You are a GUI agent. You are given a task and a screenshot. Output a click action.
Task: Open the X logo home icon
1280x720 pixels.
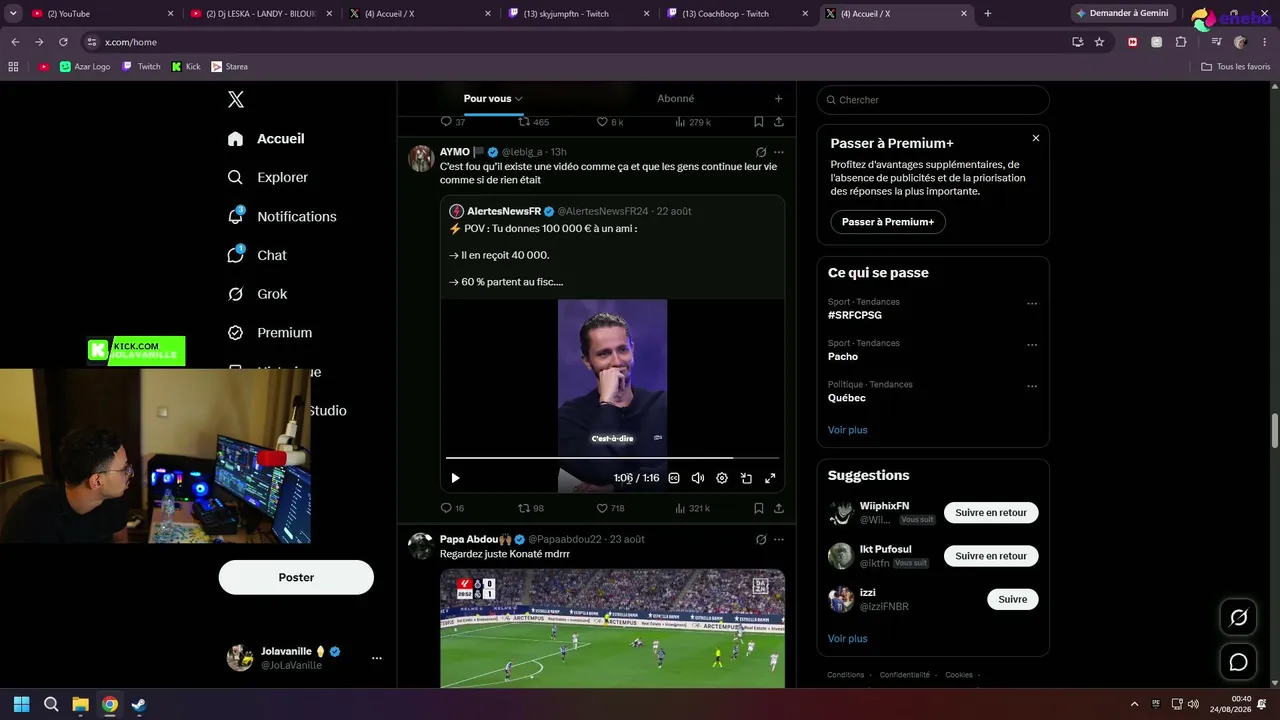pyautogui.click(x=236, y=99)
